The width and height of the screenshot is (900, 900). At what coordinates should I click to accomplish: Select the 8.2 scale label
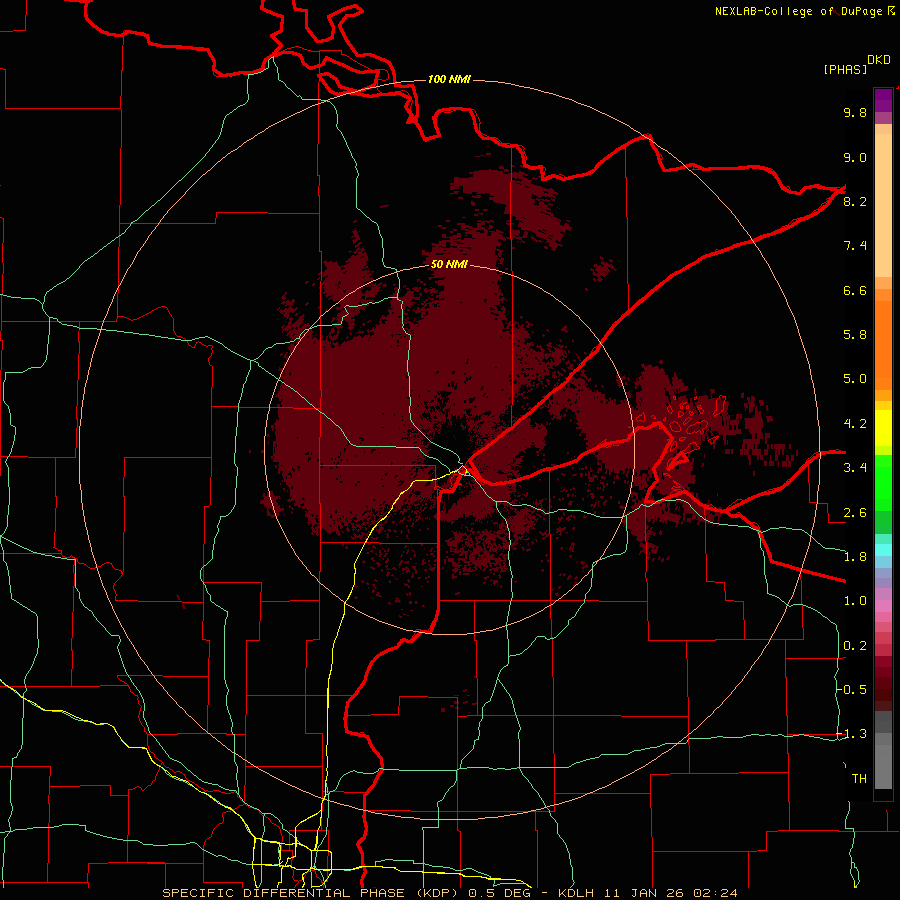click(855, 201)
